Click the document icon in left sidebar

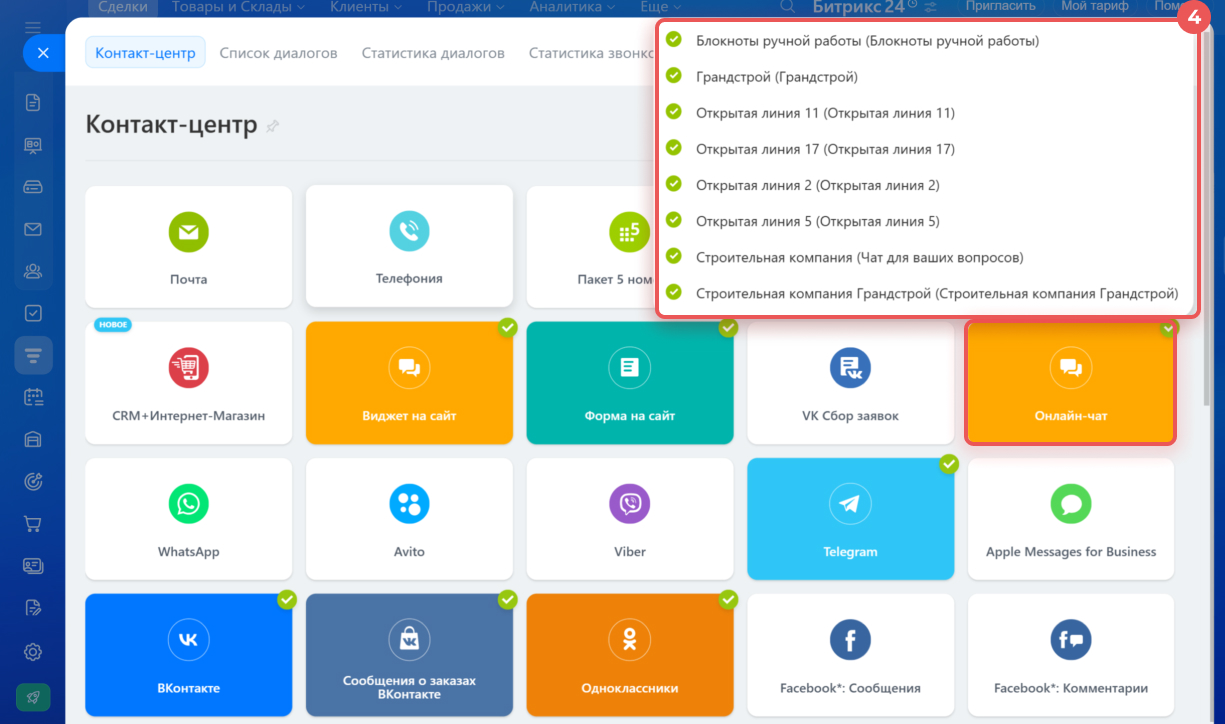[x=33, y=102]
